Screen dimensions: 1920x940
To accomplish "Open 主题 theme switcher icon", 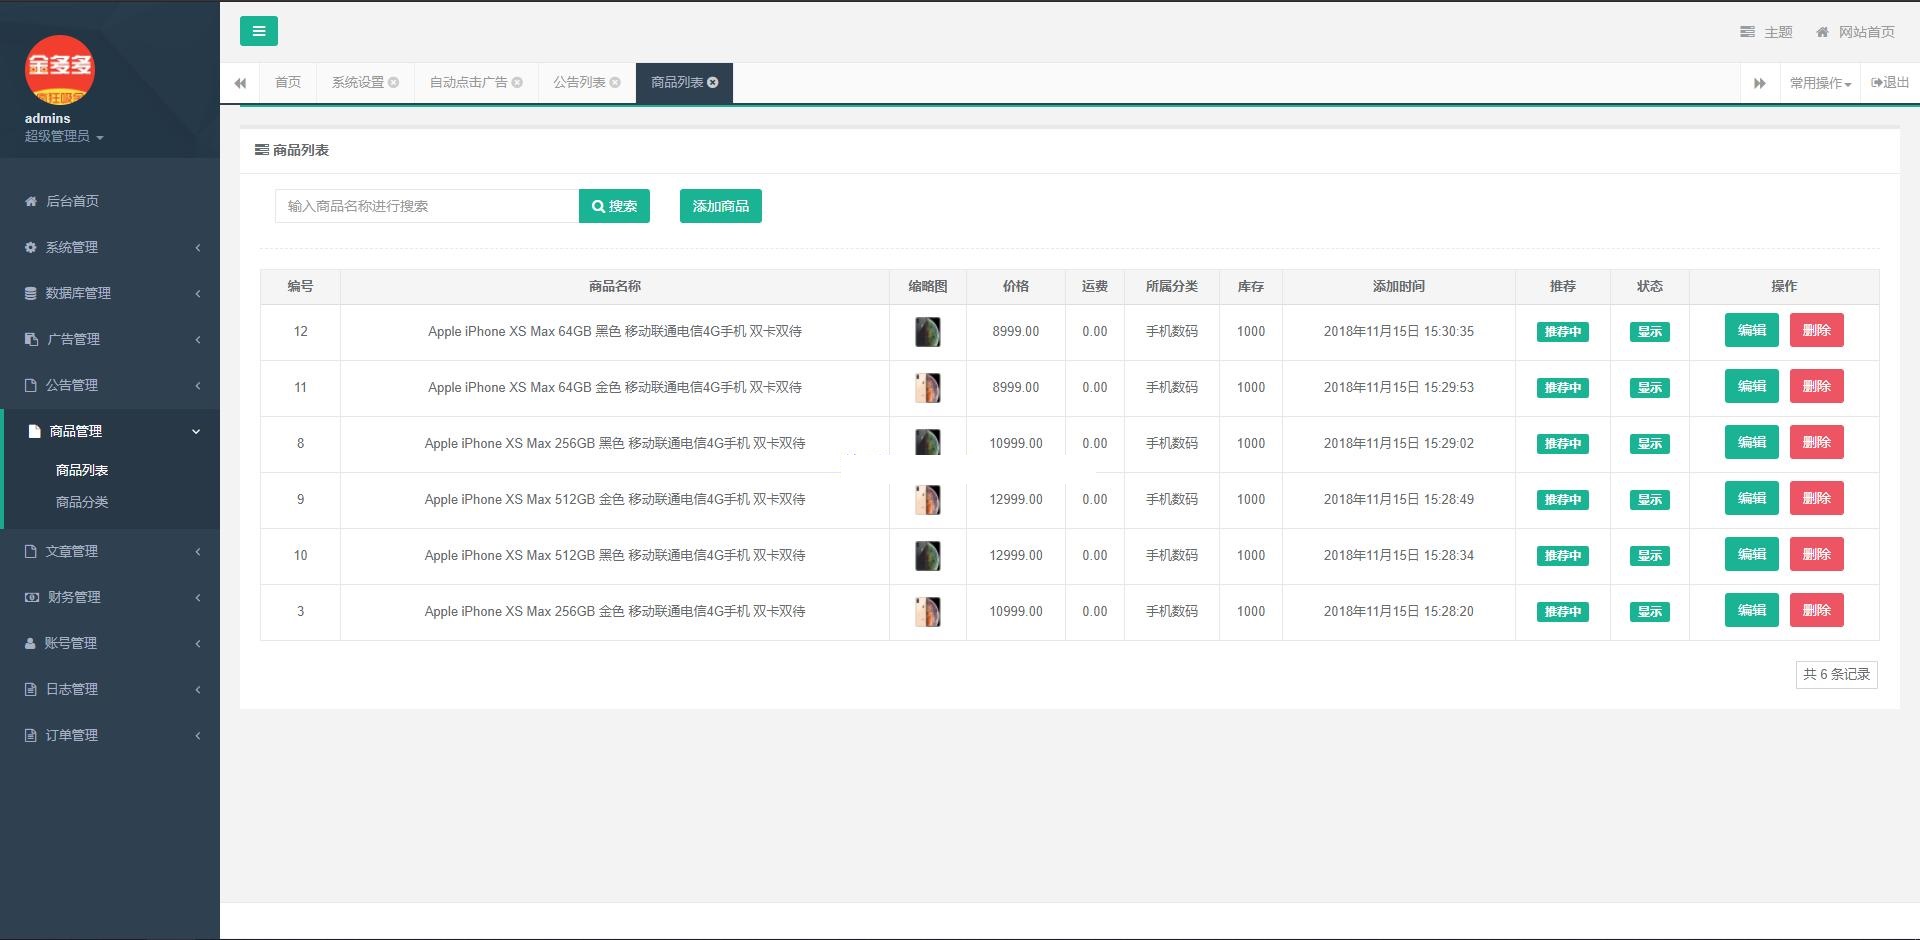I will (1747, 32).
